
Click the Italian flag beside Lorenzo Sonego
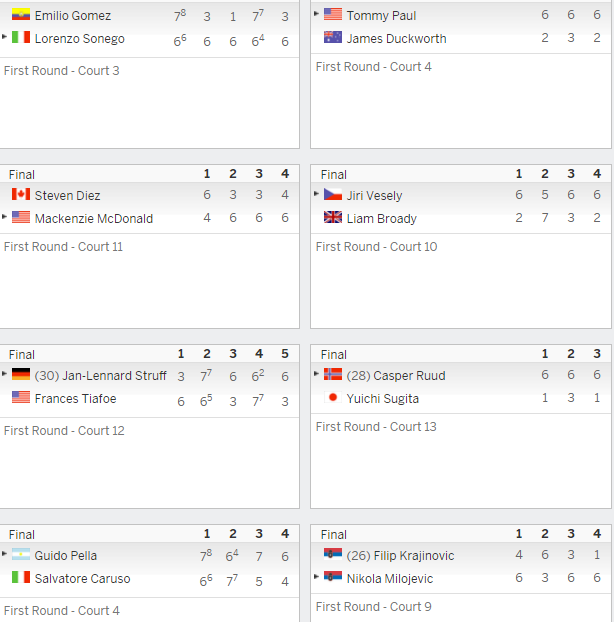21,37
